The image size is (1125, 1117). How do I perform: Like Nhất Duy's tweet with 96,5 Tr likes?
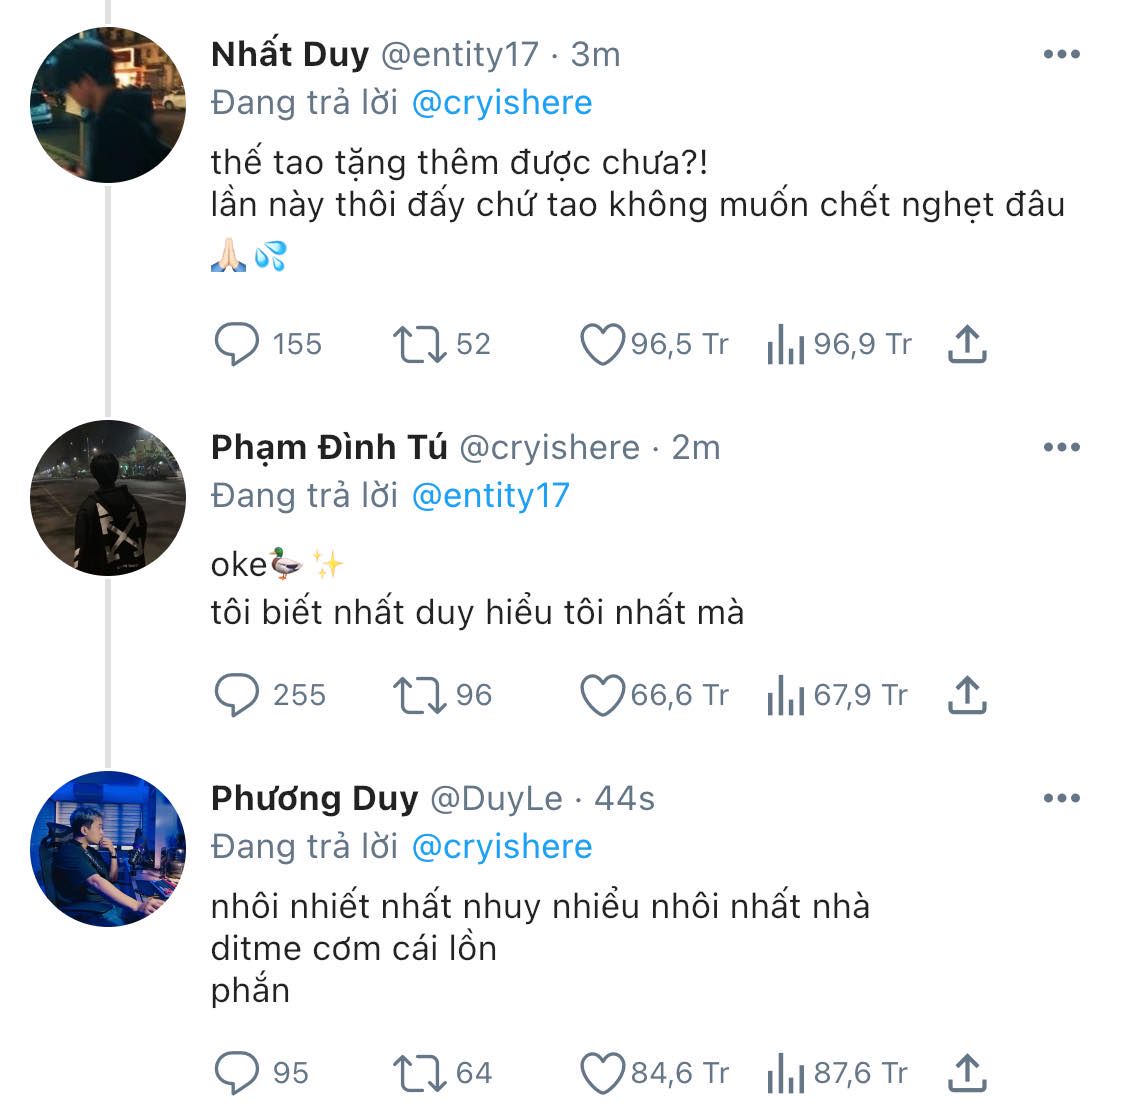coord(603,344)
